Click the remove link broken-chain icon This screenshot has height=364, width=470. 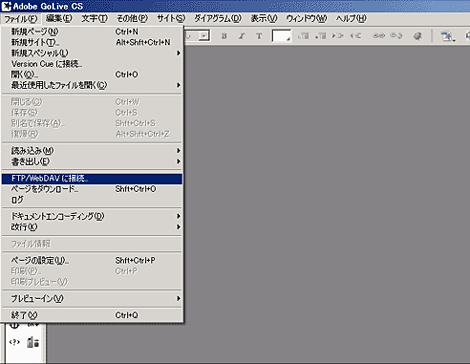[396, 35]
